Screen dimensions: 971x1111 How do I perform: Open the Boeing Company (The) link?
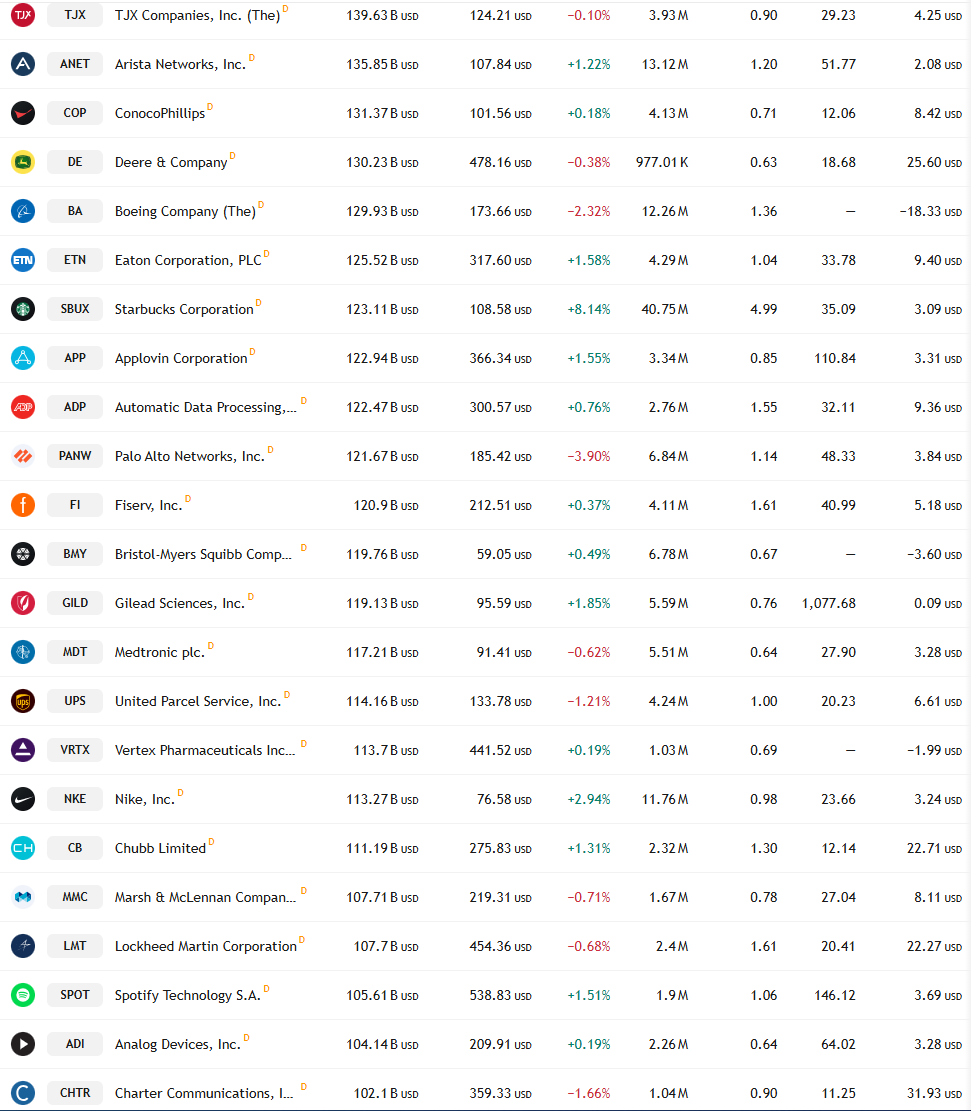[185, 211]
